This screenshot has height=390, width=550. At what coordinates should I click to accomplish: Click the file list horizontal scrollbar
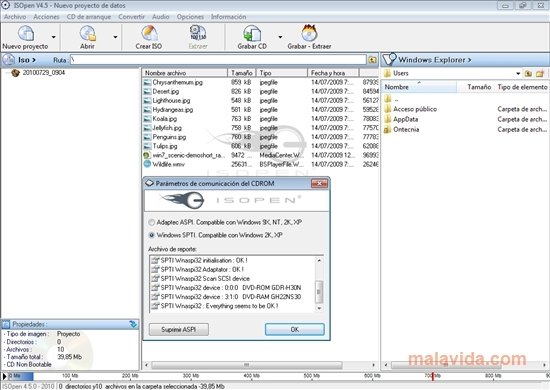point(247,365)
